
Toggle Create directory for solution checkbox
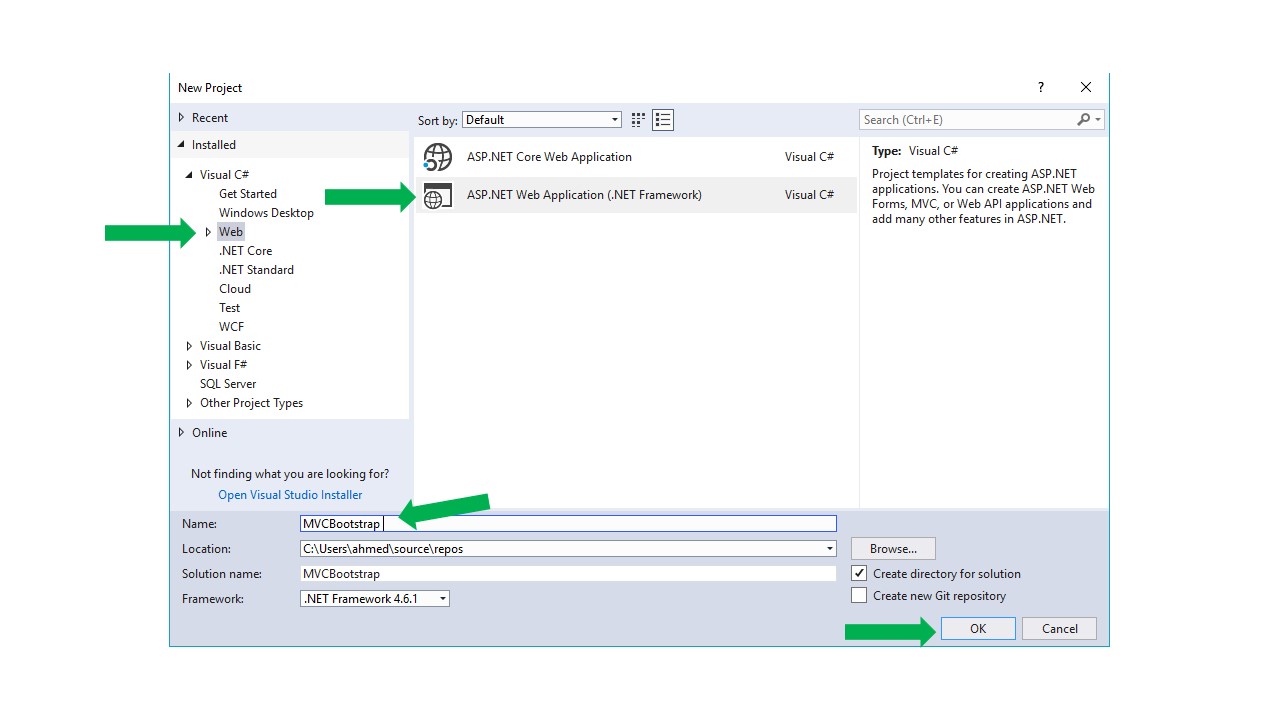click(x=859, y=574)
